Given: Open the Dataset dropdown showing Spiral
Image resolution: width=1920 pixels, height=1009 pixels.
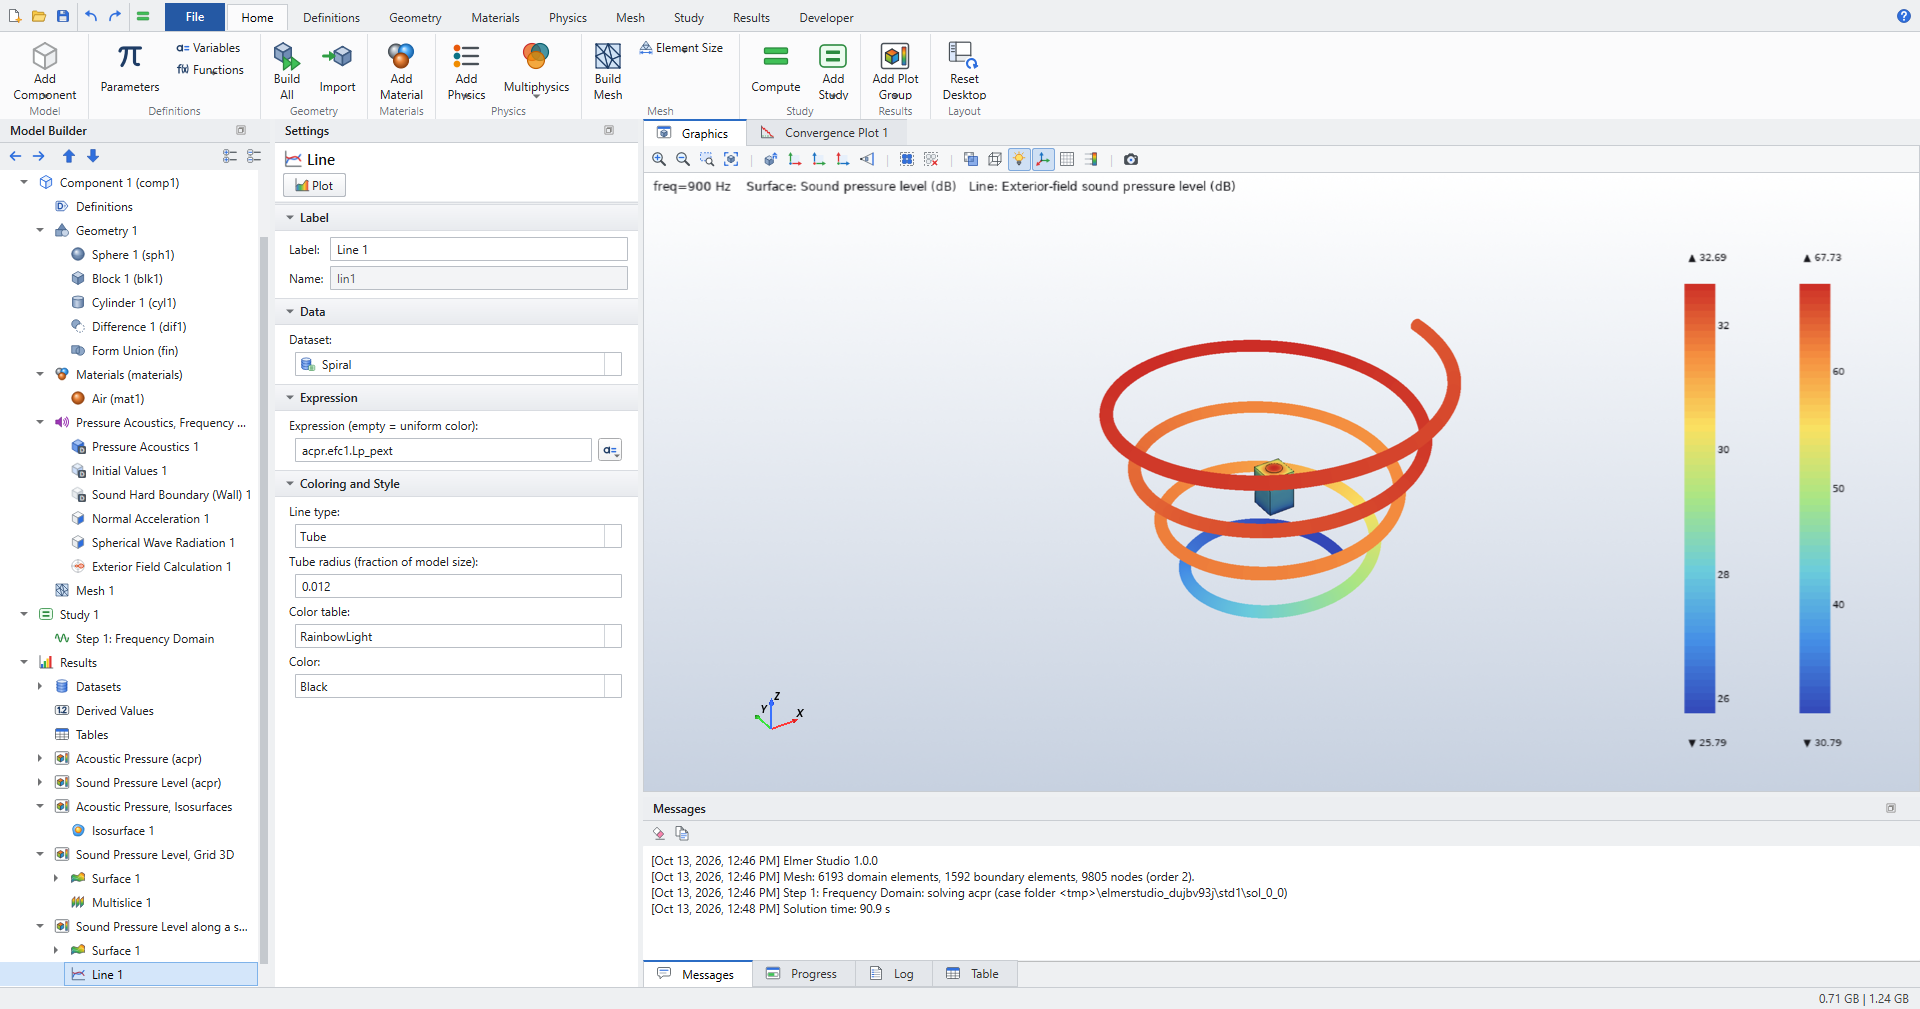Looking at the screenshot, I should click(x=458, y=365).
